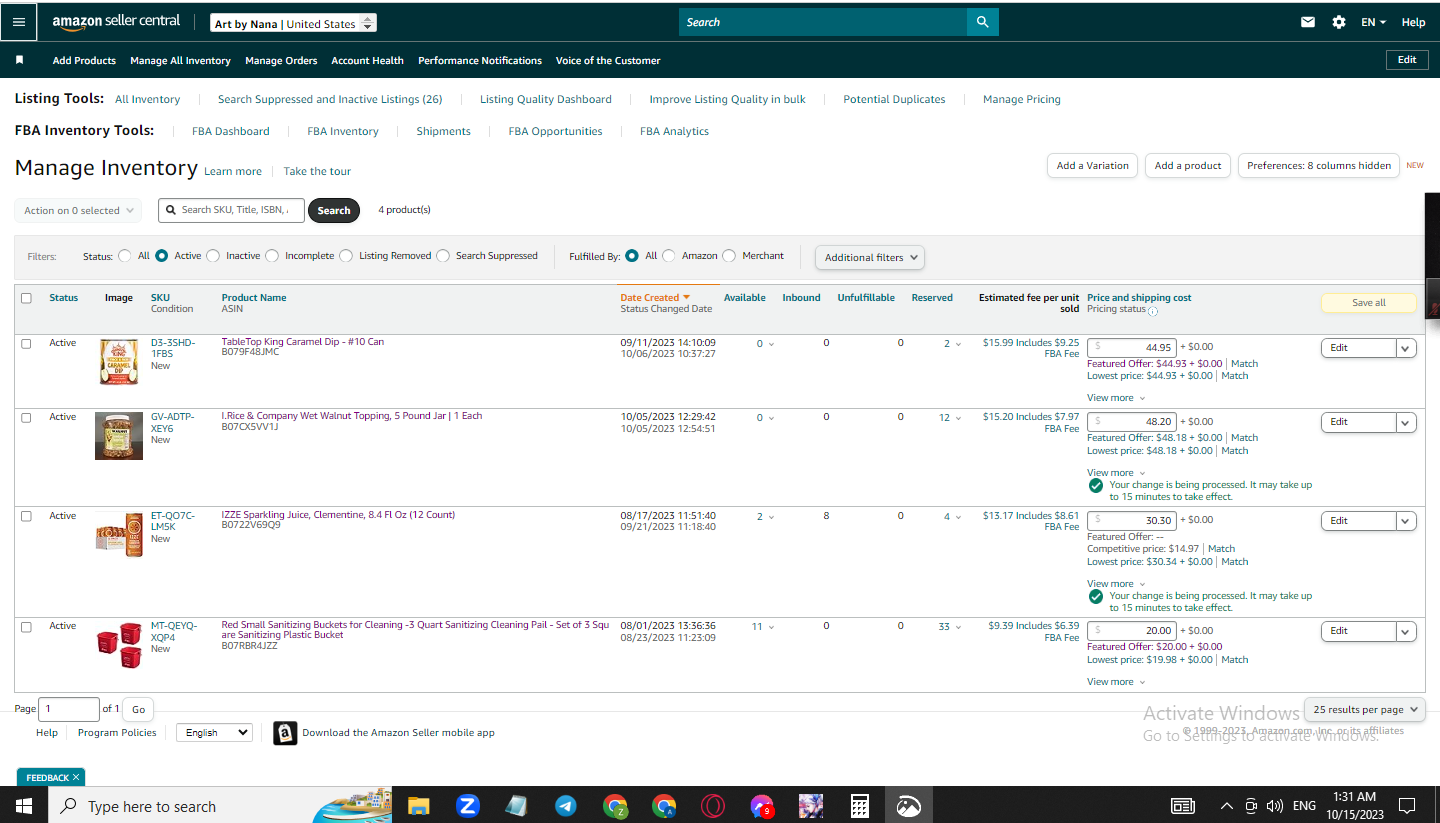Click the volume icon in system tray
This screenshot has width=1440, height=823.
pyautogui.click(x=1274, y=806)
